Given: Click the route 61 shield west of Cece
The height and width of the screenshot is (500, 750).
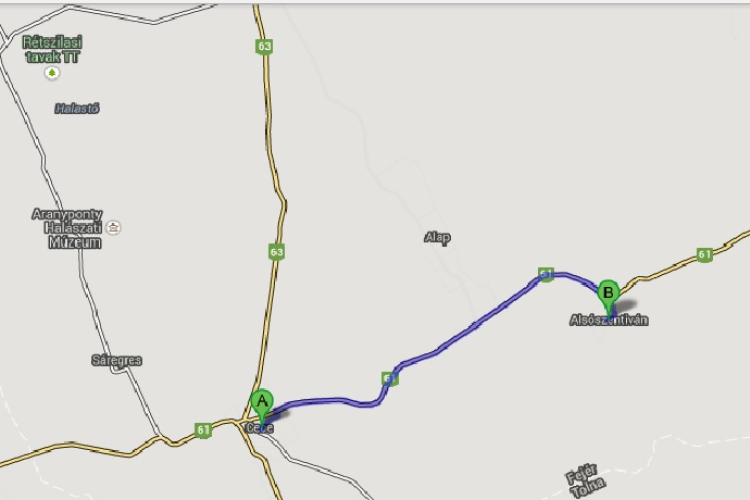Looking at the screenshot, I should point(203,430).
